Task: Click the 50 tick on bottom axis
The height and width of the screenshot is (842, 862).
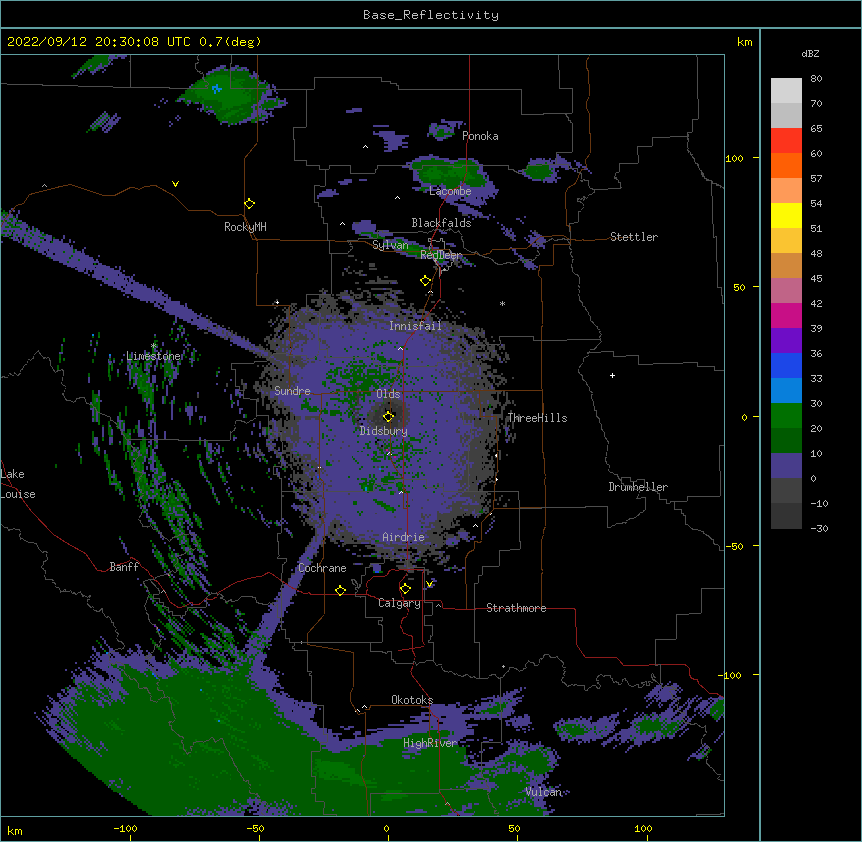Action: 514,828
